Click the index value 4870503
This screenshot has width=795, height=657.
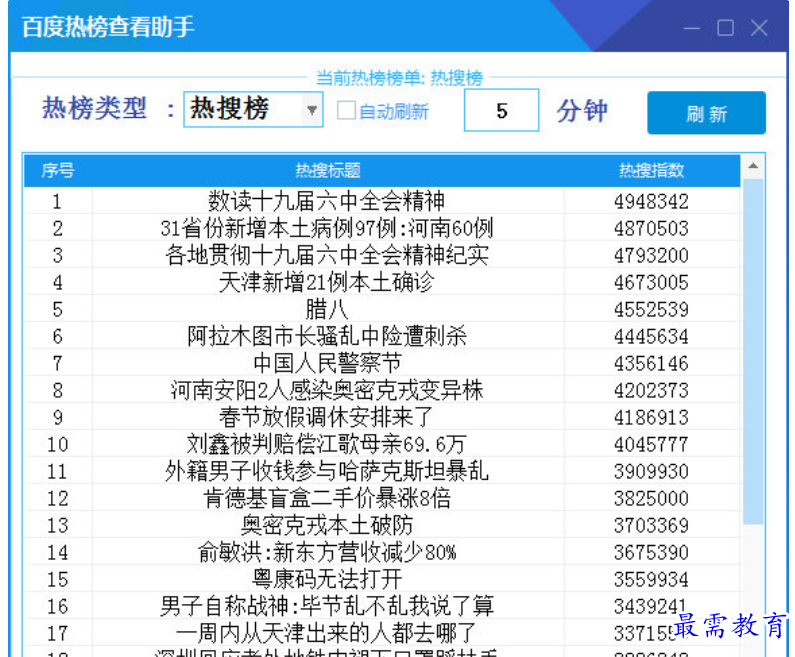point(652,229)
